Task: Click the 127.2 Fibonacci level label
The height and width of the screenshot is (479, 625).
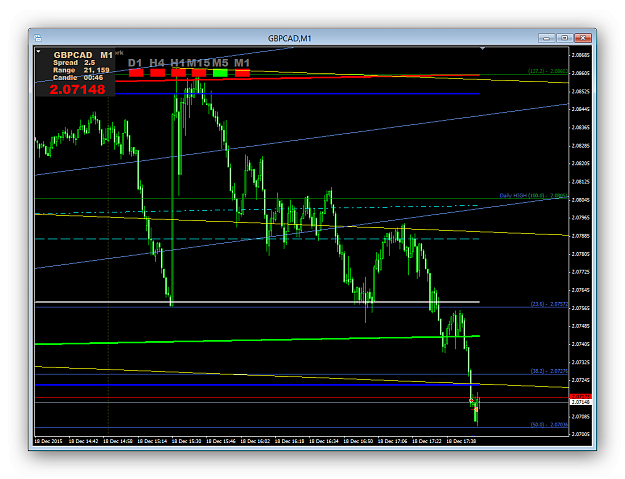Action: (548, 71)
